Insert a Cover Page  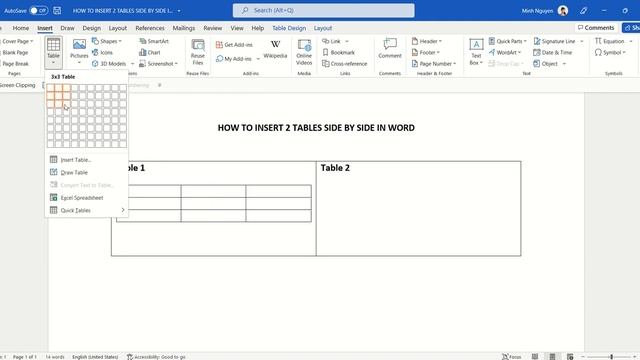point(17,41)
